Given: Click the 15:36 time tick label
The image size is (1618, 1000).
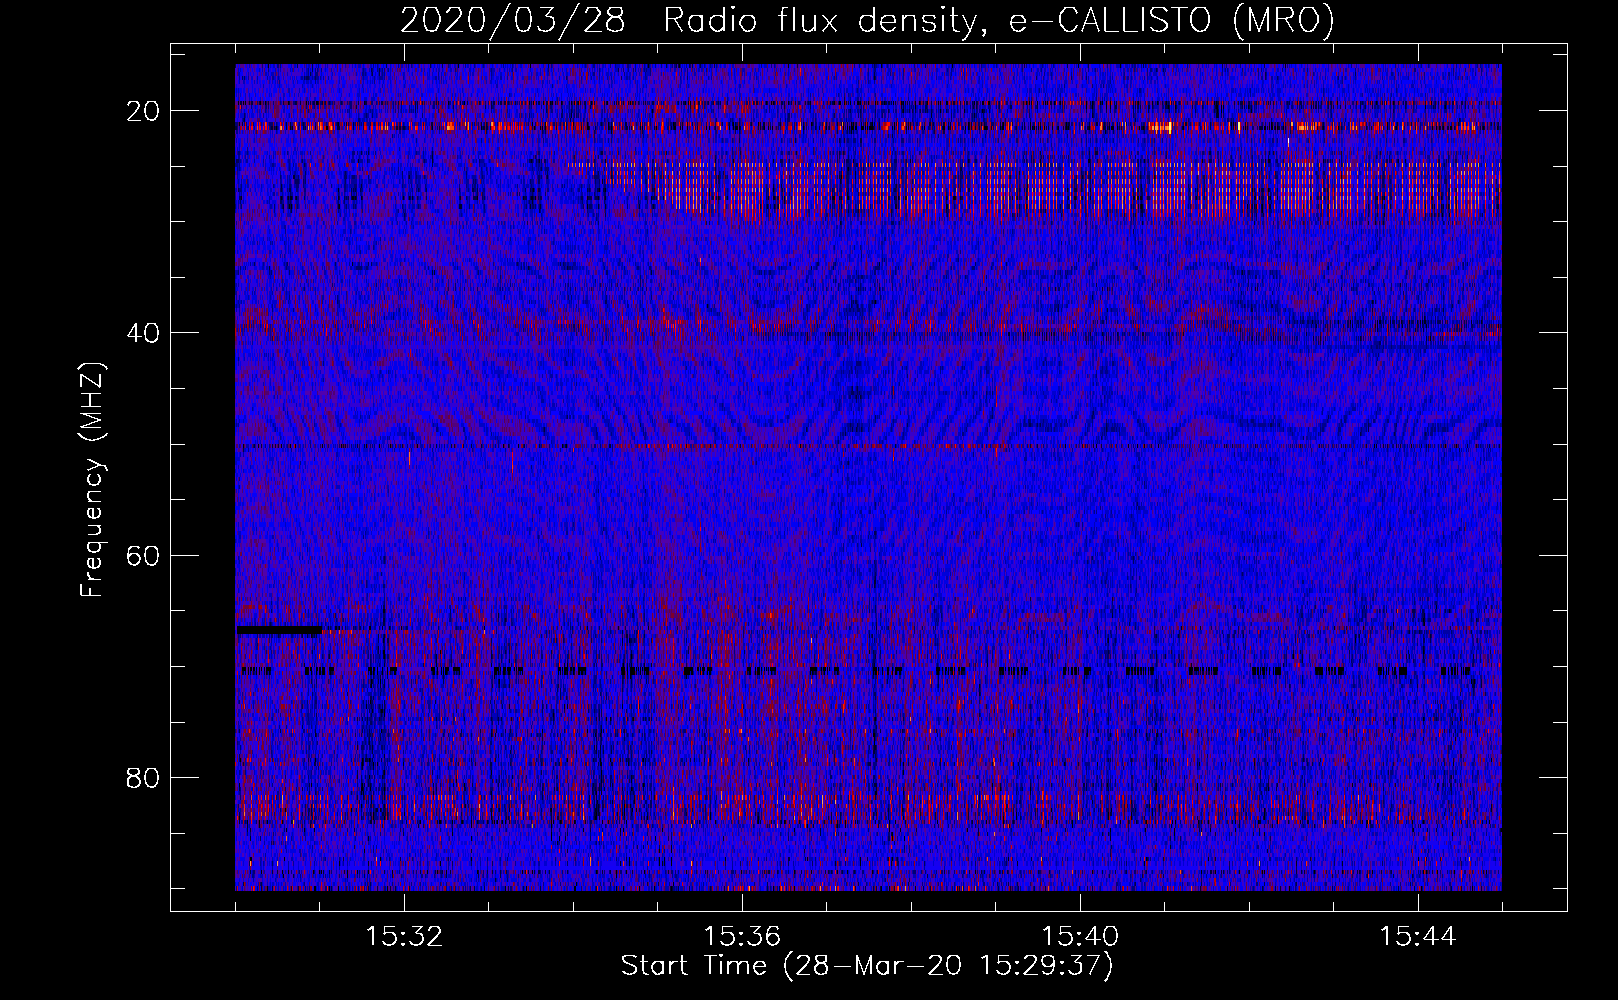Looking at the screenshot, I should 742,937.
